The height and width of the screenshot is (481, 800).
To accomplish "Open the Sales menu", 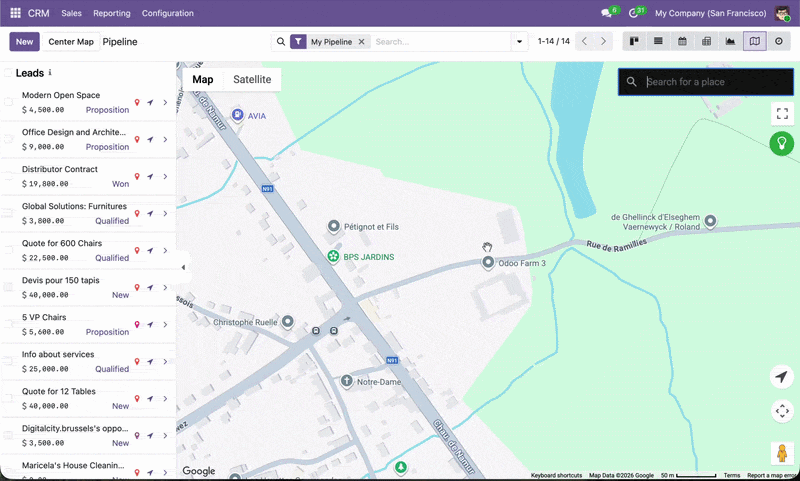I will coord(71,13).
